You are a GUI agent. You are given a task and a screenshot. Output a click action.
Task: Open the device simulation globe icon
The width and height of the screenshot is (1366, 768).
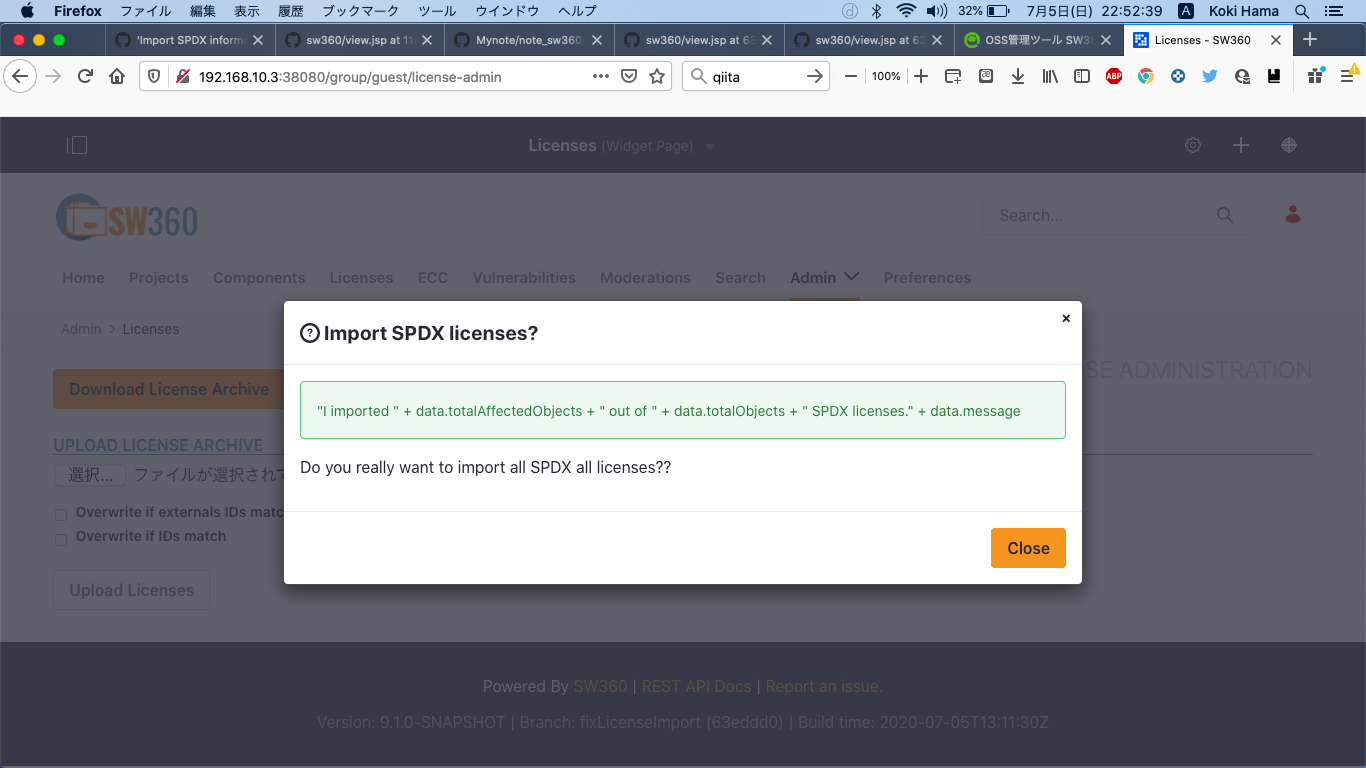(x=1288, y=145)
